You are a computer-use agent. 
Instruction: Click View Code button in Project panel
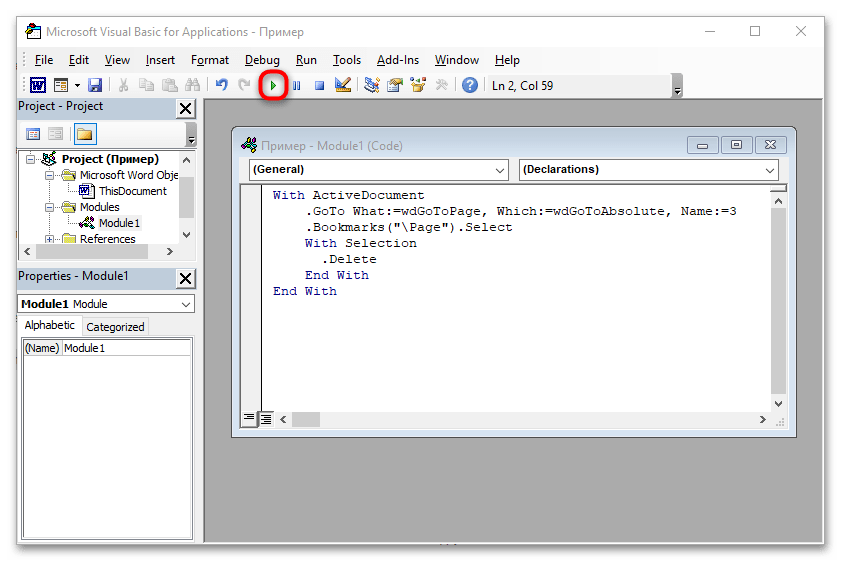(33, 134)
